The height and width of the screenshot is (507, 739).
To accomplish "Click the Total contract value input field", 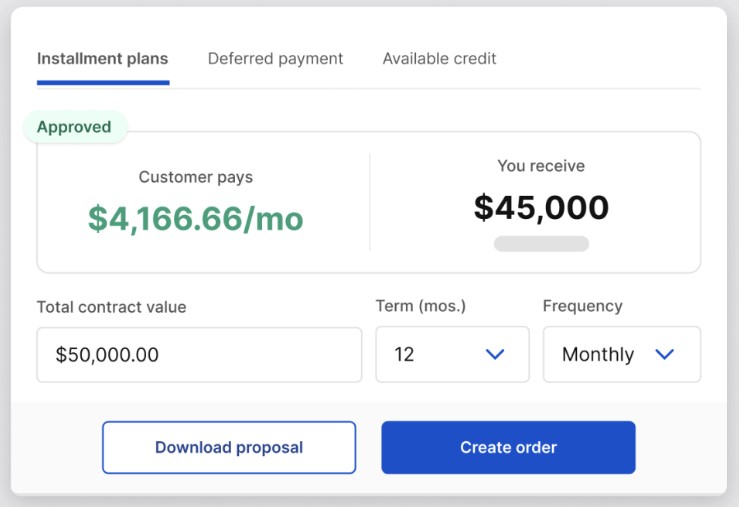I will point(199,355).
